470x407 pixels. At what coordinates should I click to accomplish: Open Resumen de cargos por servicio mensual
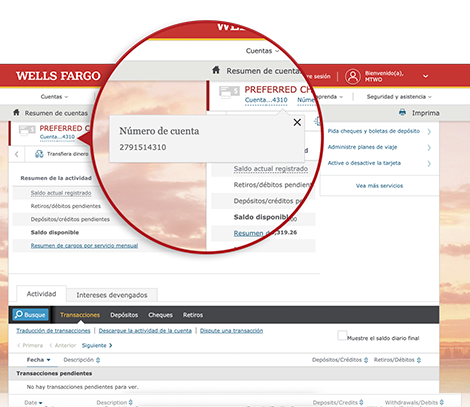coord(84,246)
